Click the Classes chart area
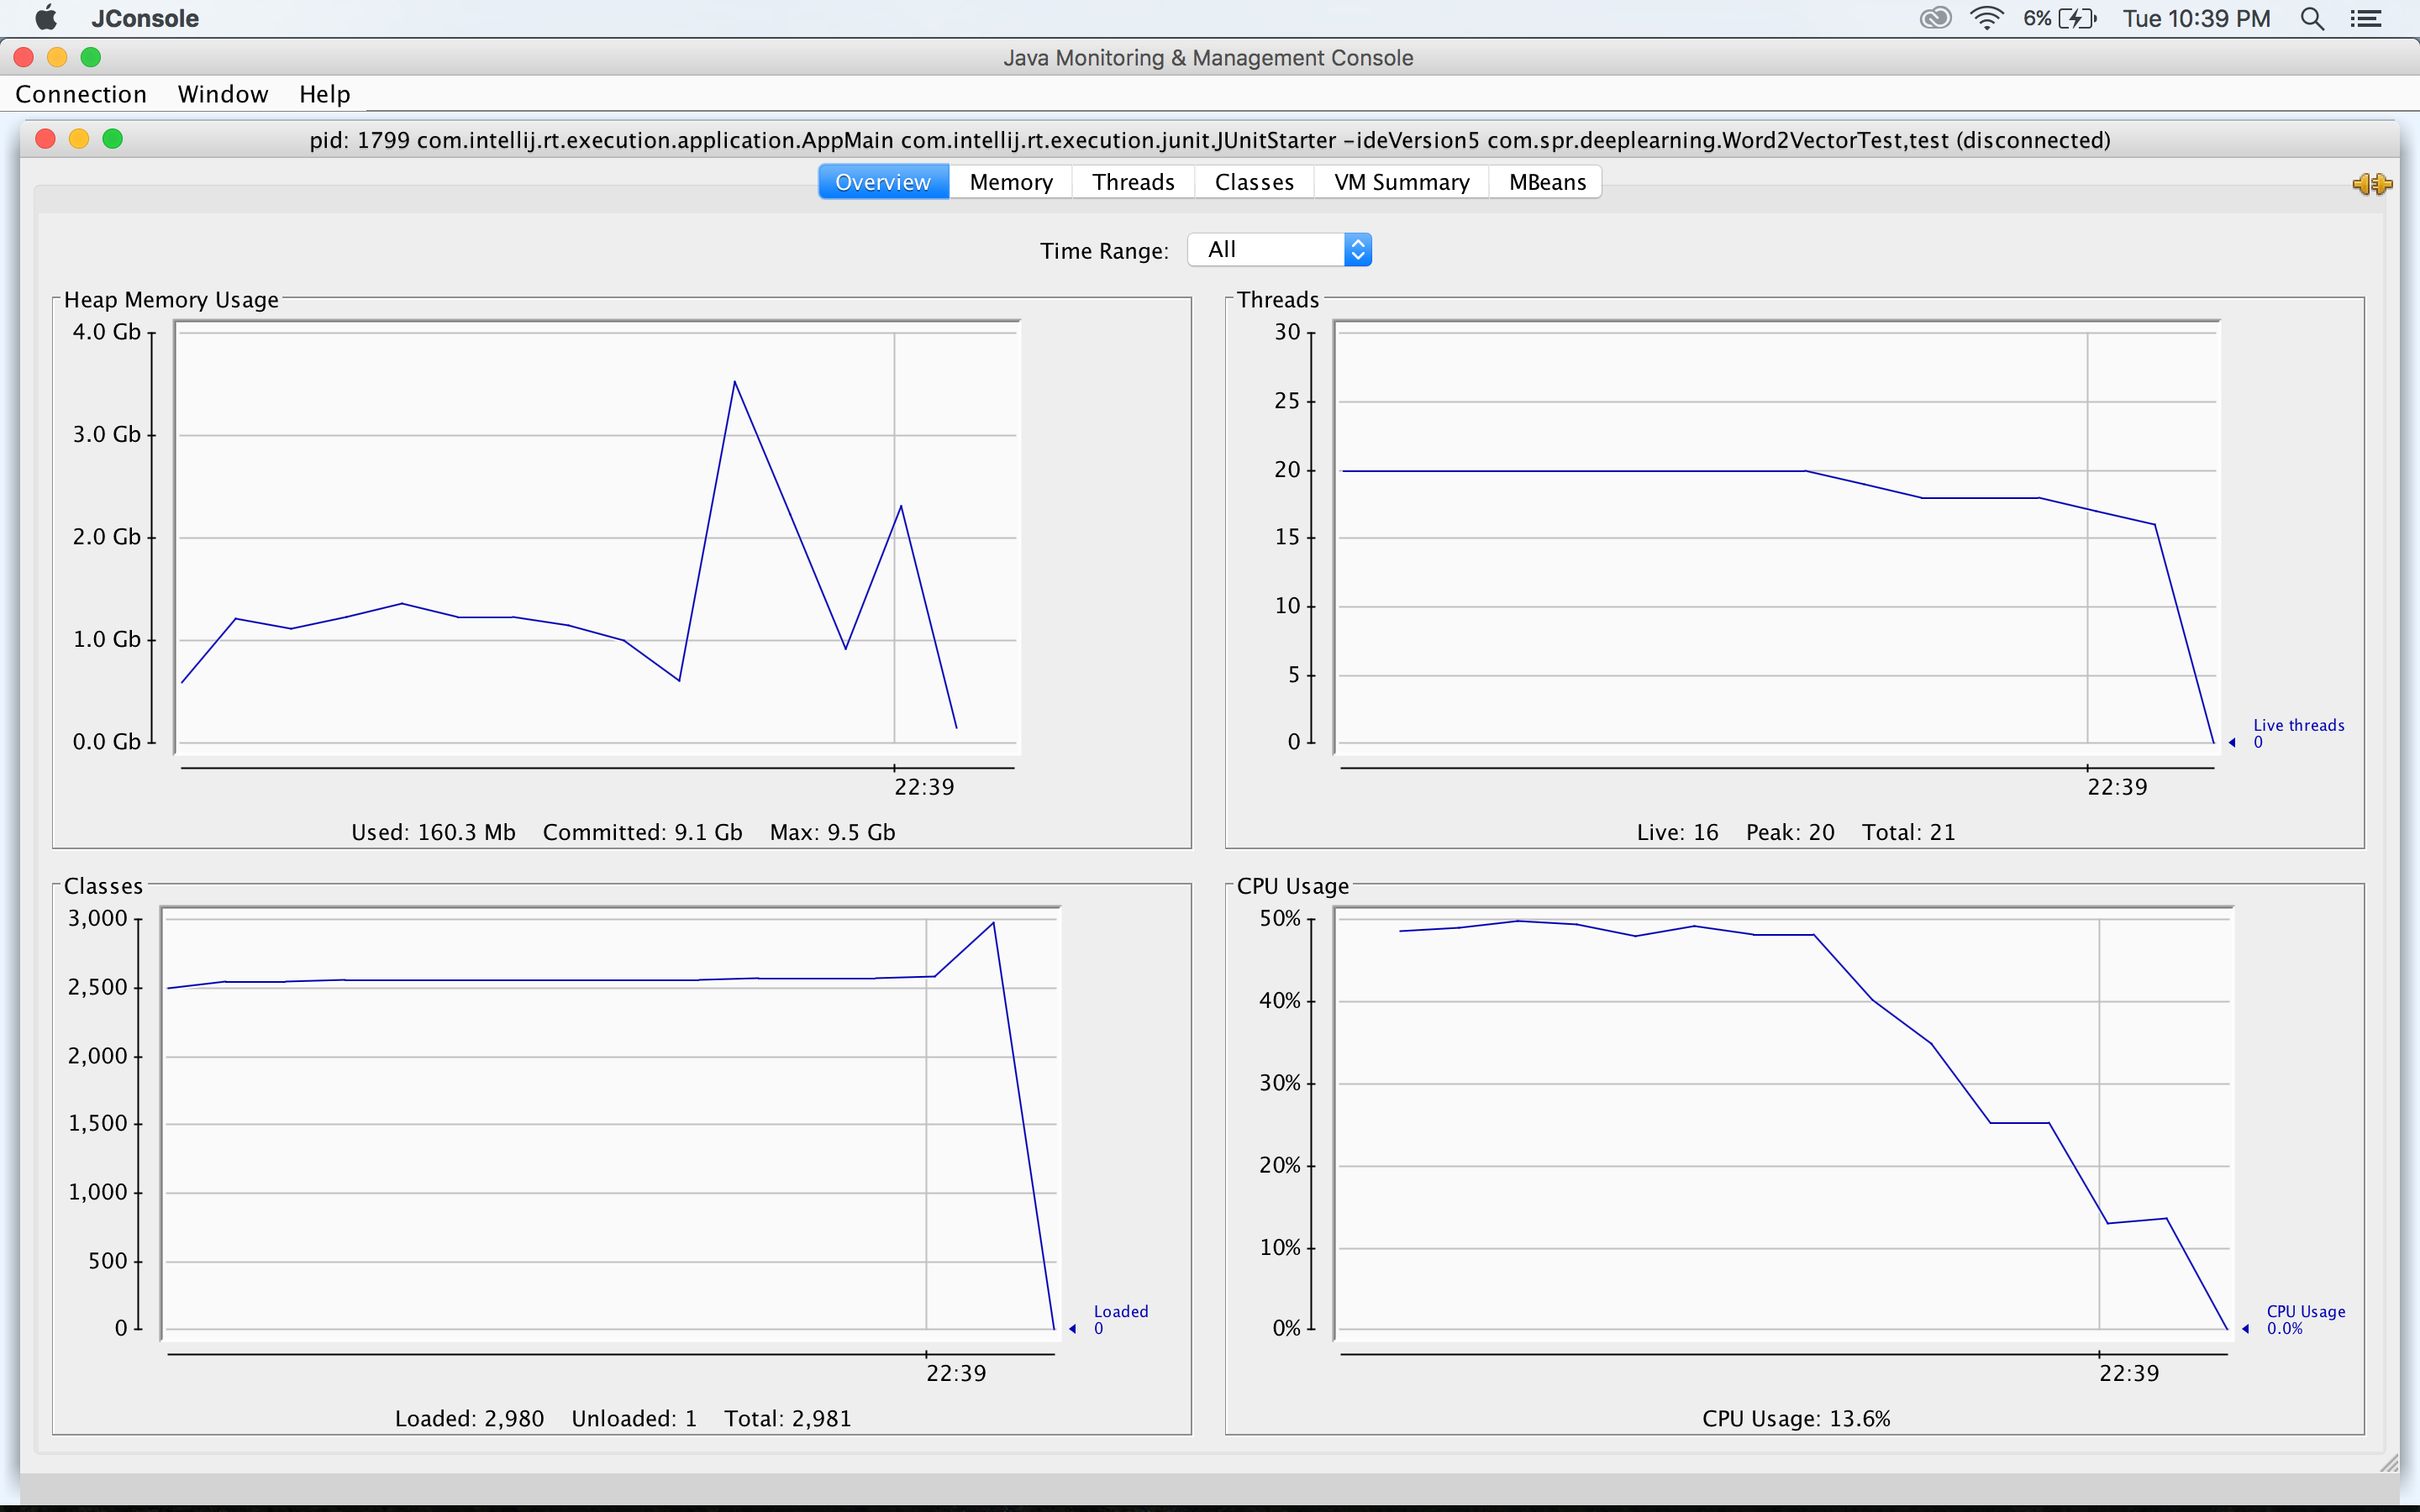This screenshot has width=2420, height=1512. (x=610, y=1123)
